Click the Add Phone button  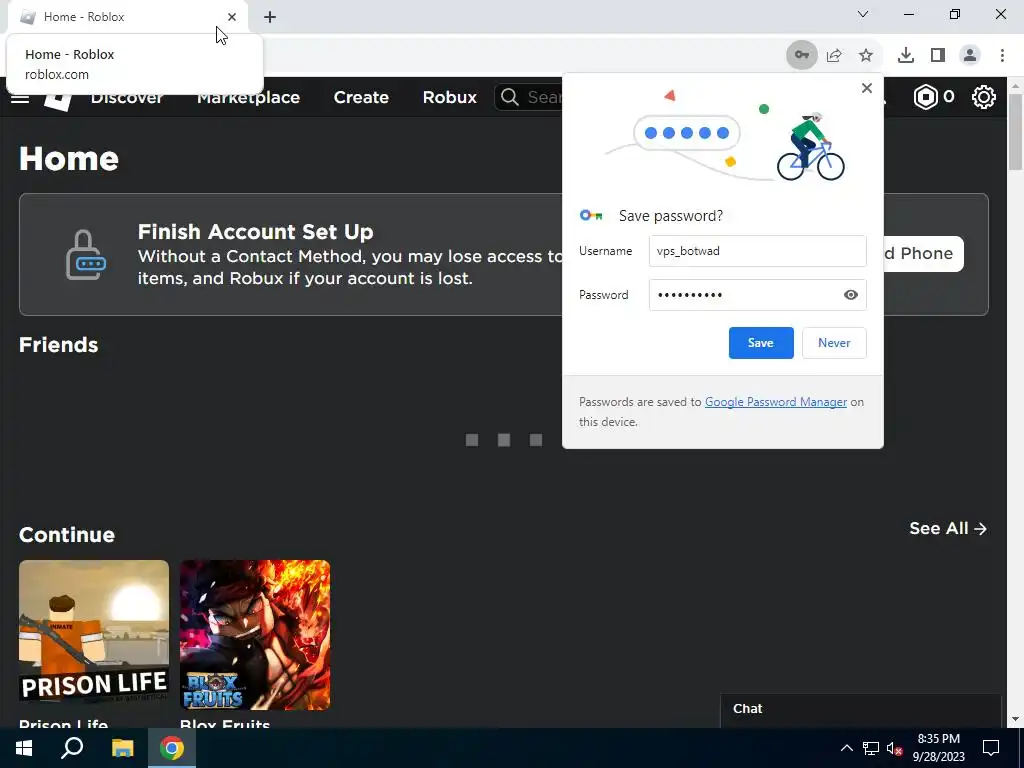click(922, 253)
